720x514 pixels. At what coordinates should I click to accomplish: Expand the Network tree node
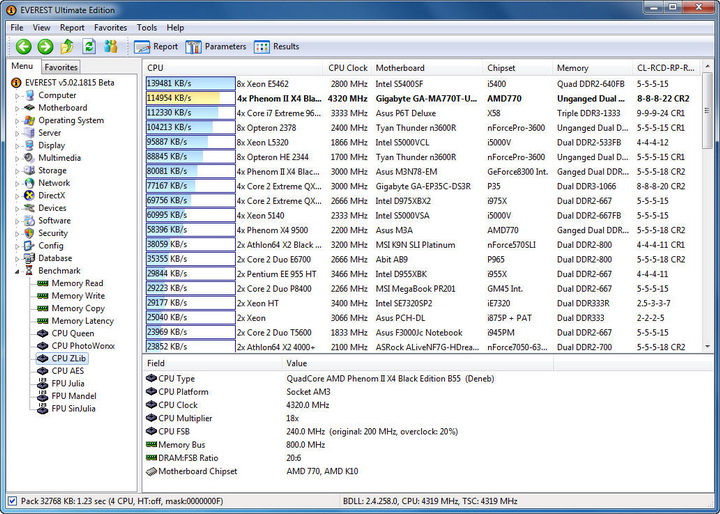point(17,184)
